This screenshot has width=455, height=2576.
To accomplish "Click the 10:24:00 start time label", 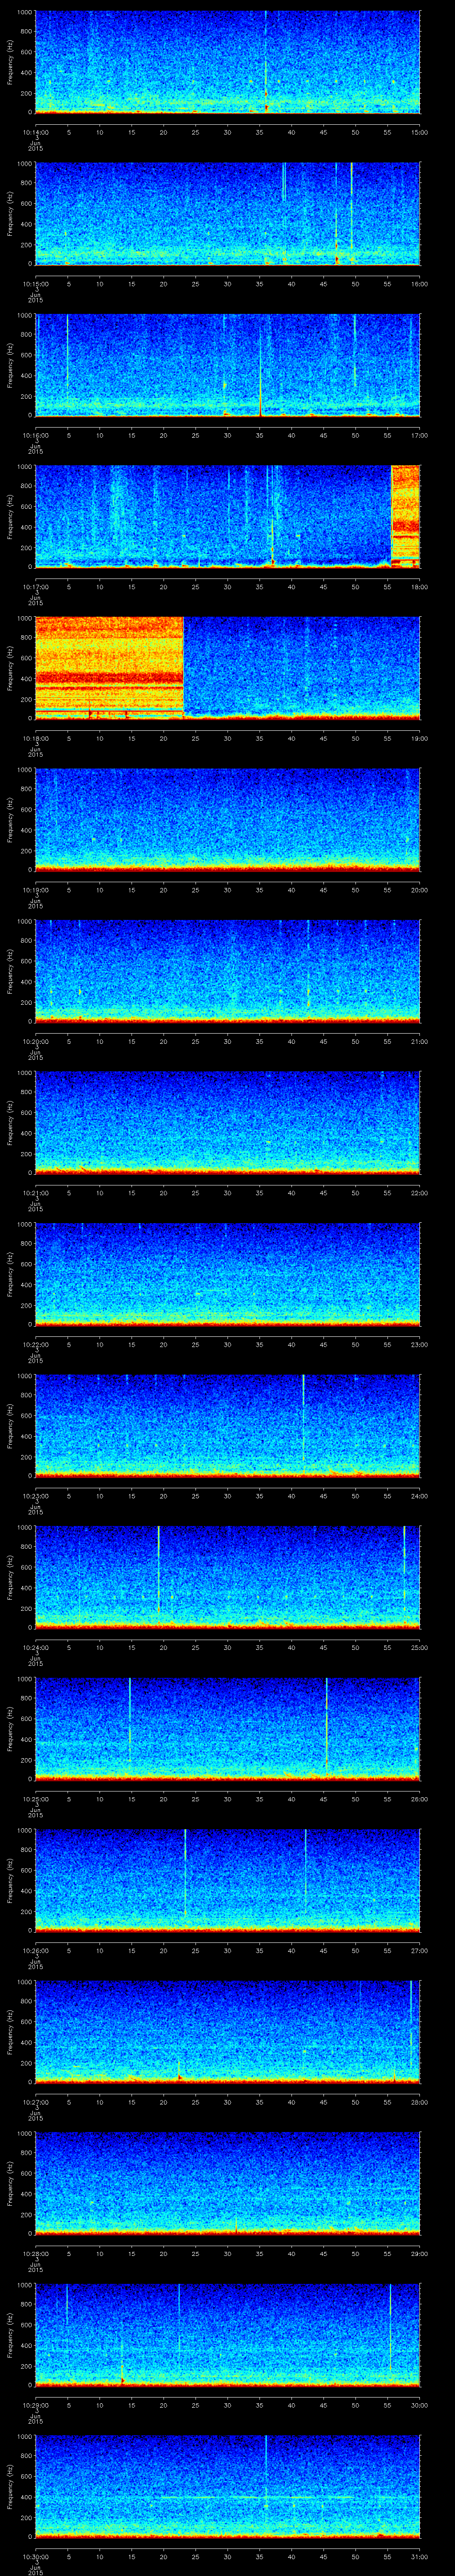I will pyautogui.click(x=35, y=1647).
